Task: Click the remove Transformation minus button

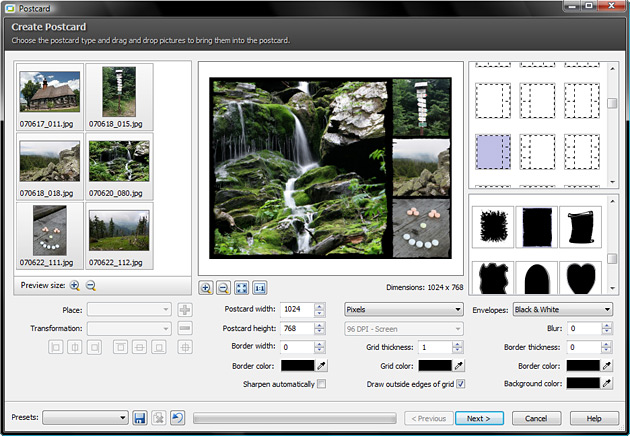Action: pyautogui.click(x=185, y=328)
